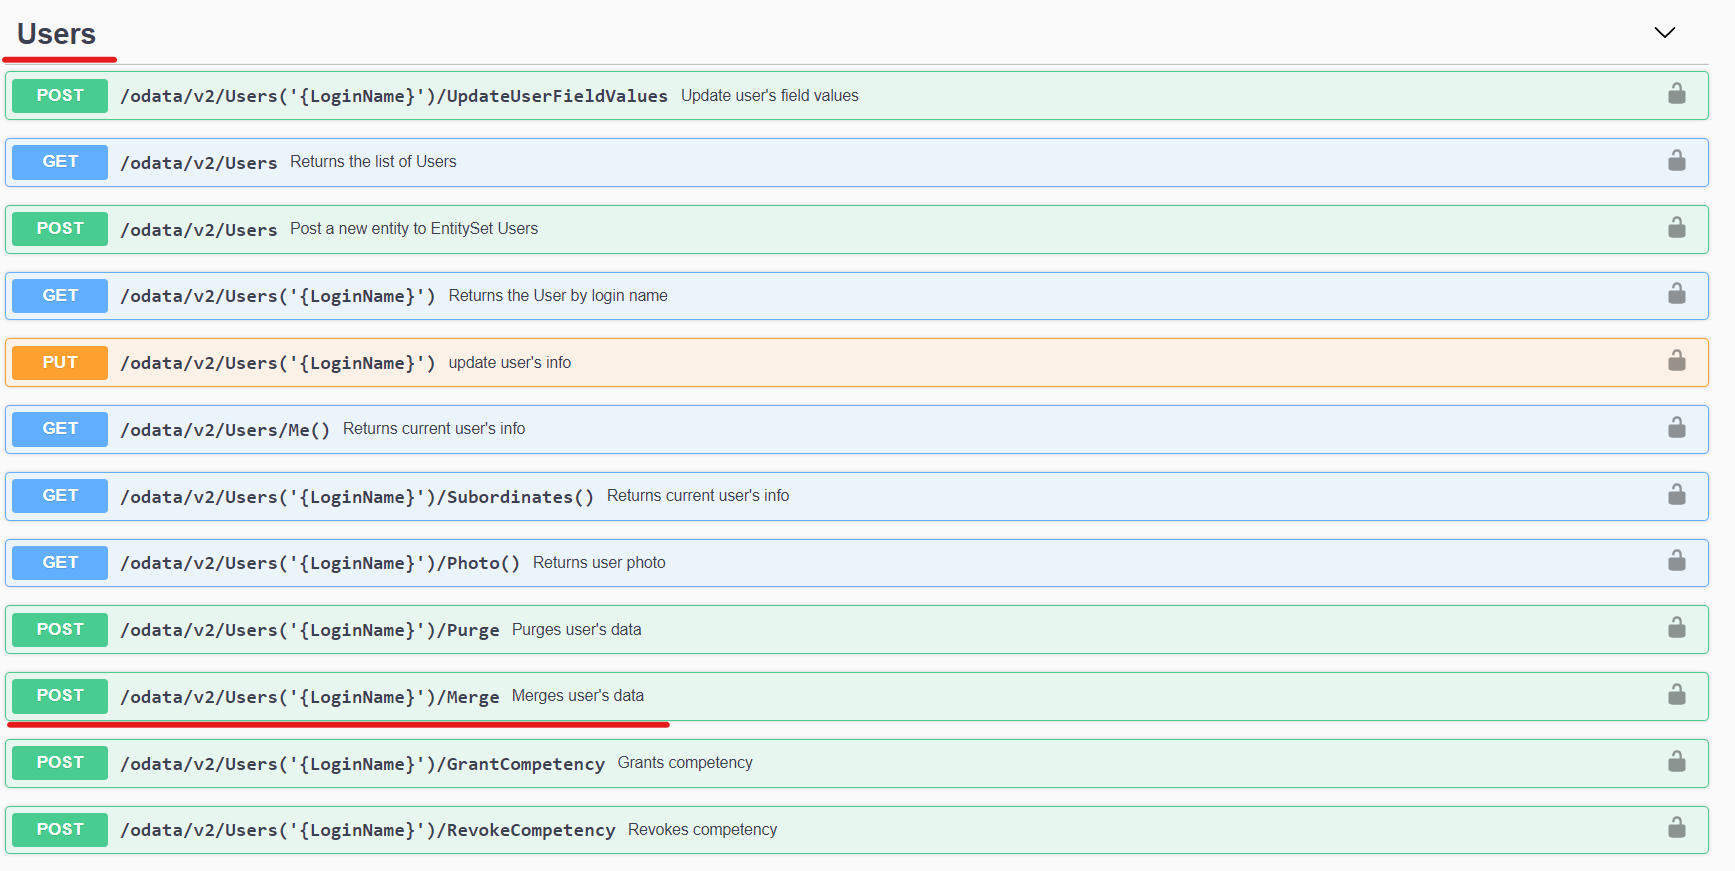Click the PUT method badge
This screenshot has width=1735, height=871.
[60, 362]
